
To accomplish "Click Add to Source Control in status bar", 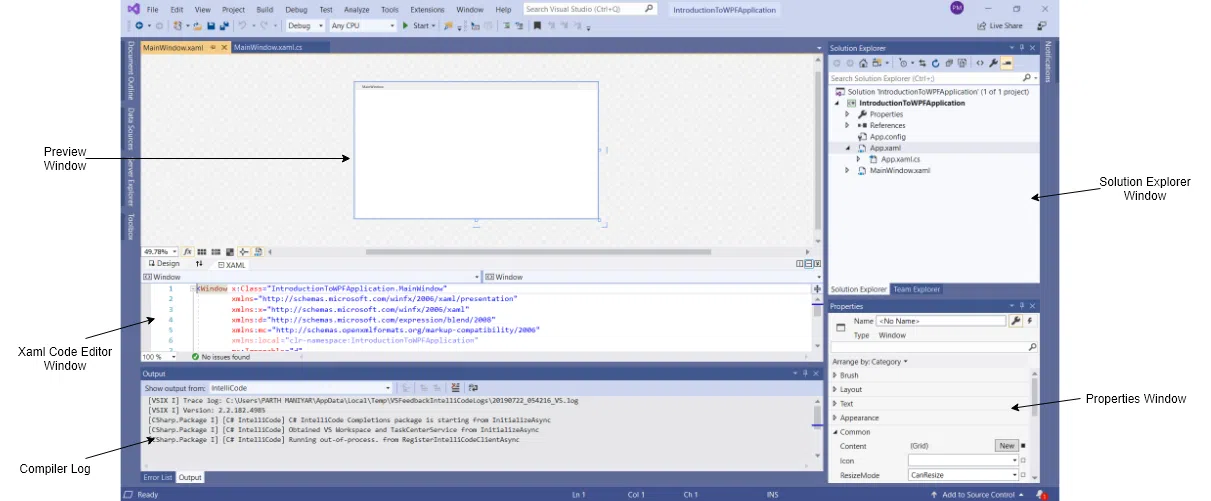I will coord(978,495).
